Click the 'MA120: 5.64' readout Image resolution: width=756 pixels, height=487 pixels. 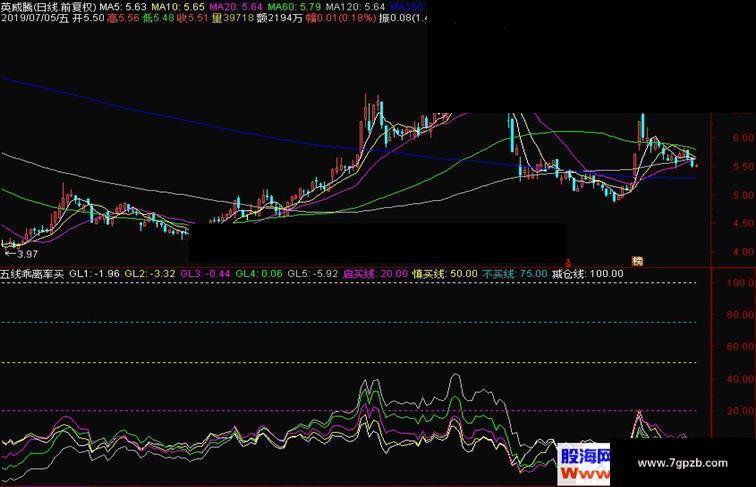point(355,7)
